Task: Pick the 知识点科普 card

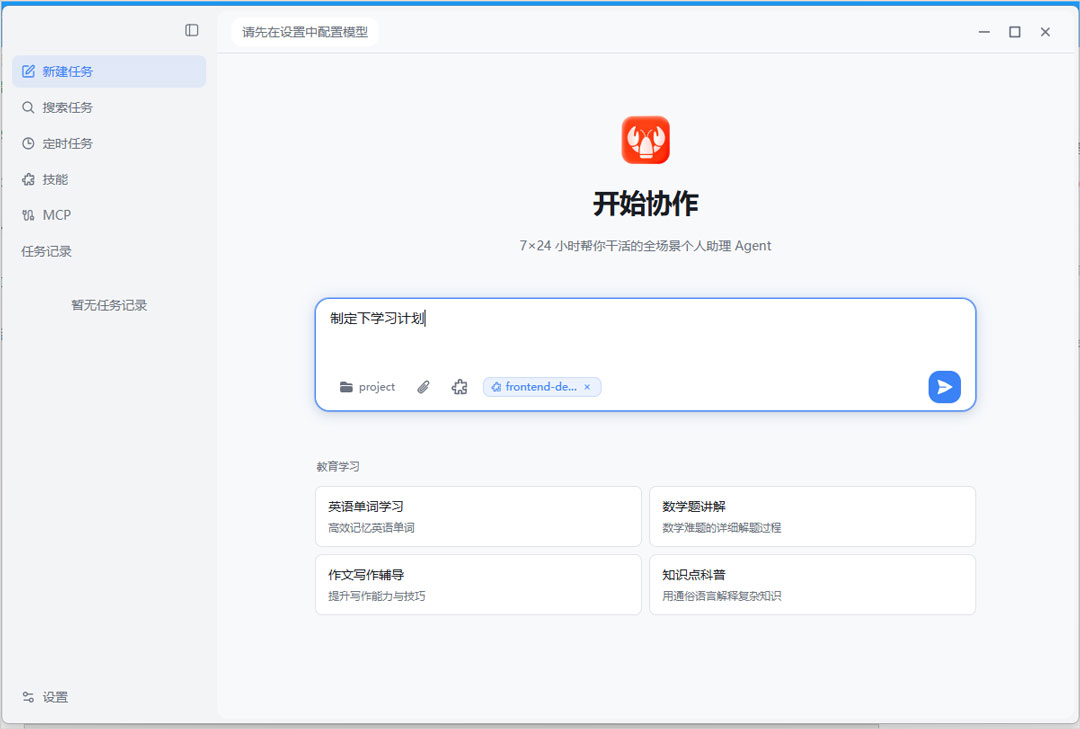Action: tap(812, 584)
